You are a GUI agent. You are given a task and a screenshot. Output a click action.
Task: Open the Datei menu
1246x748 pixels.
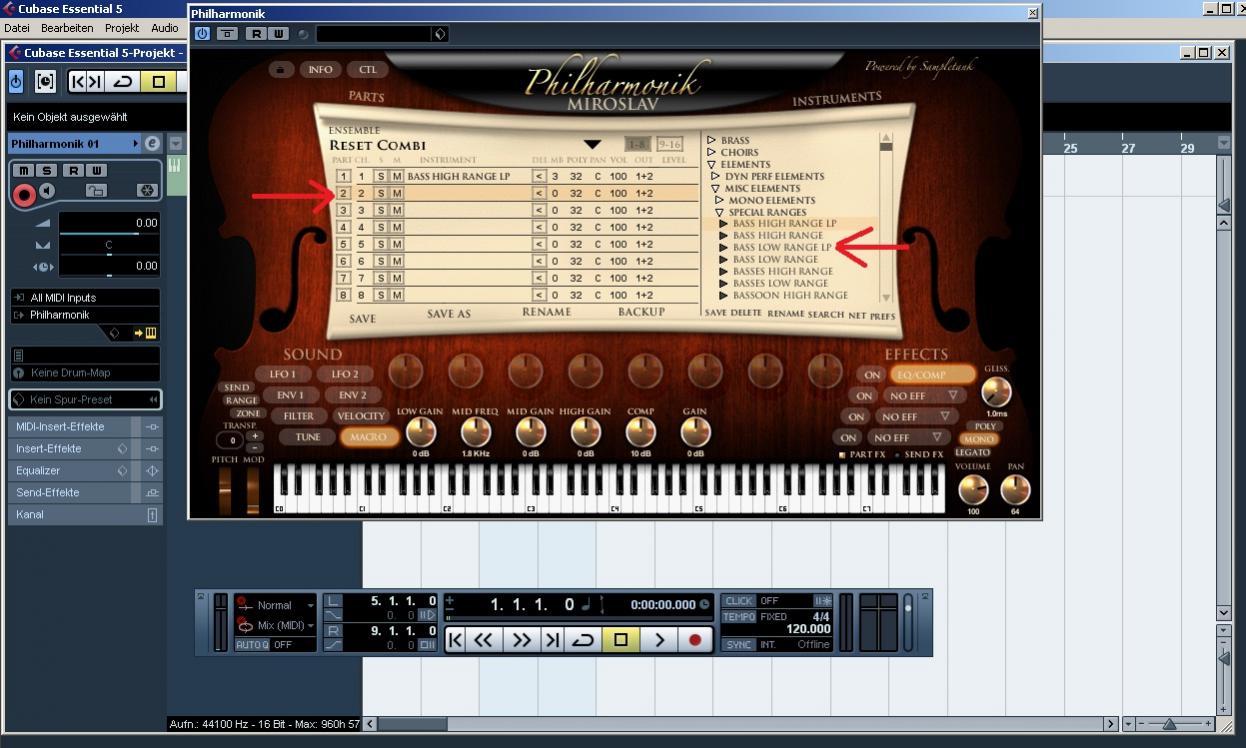coord(17,28)
